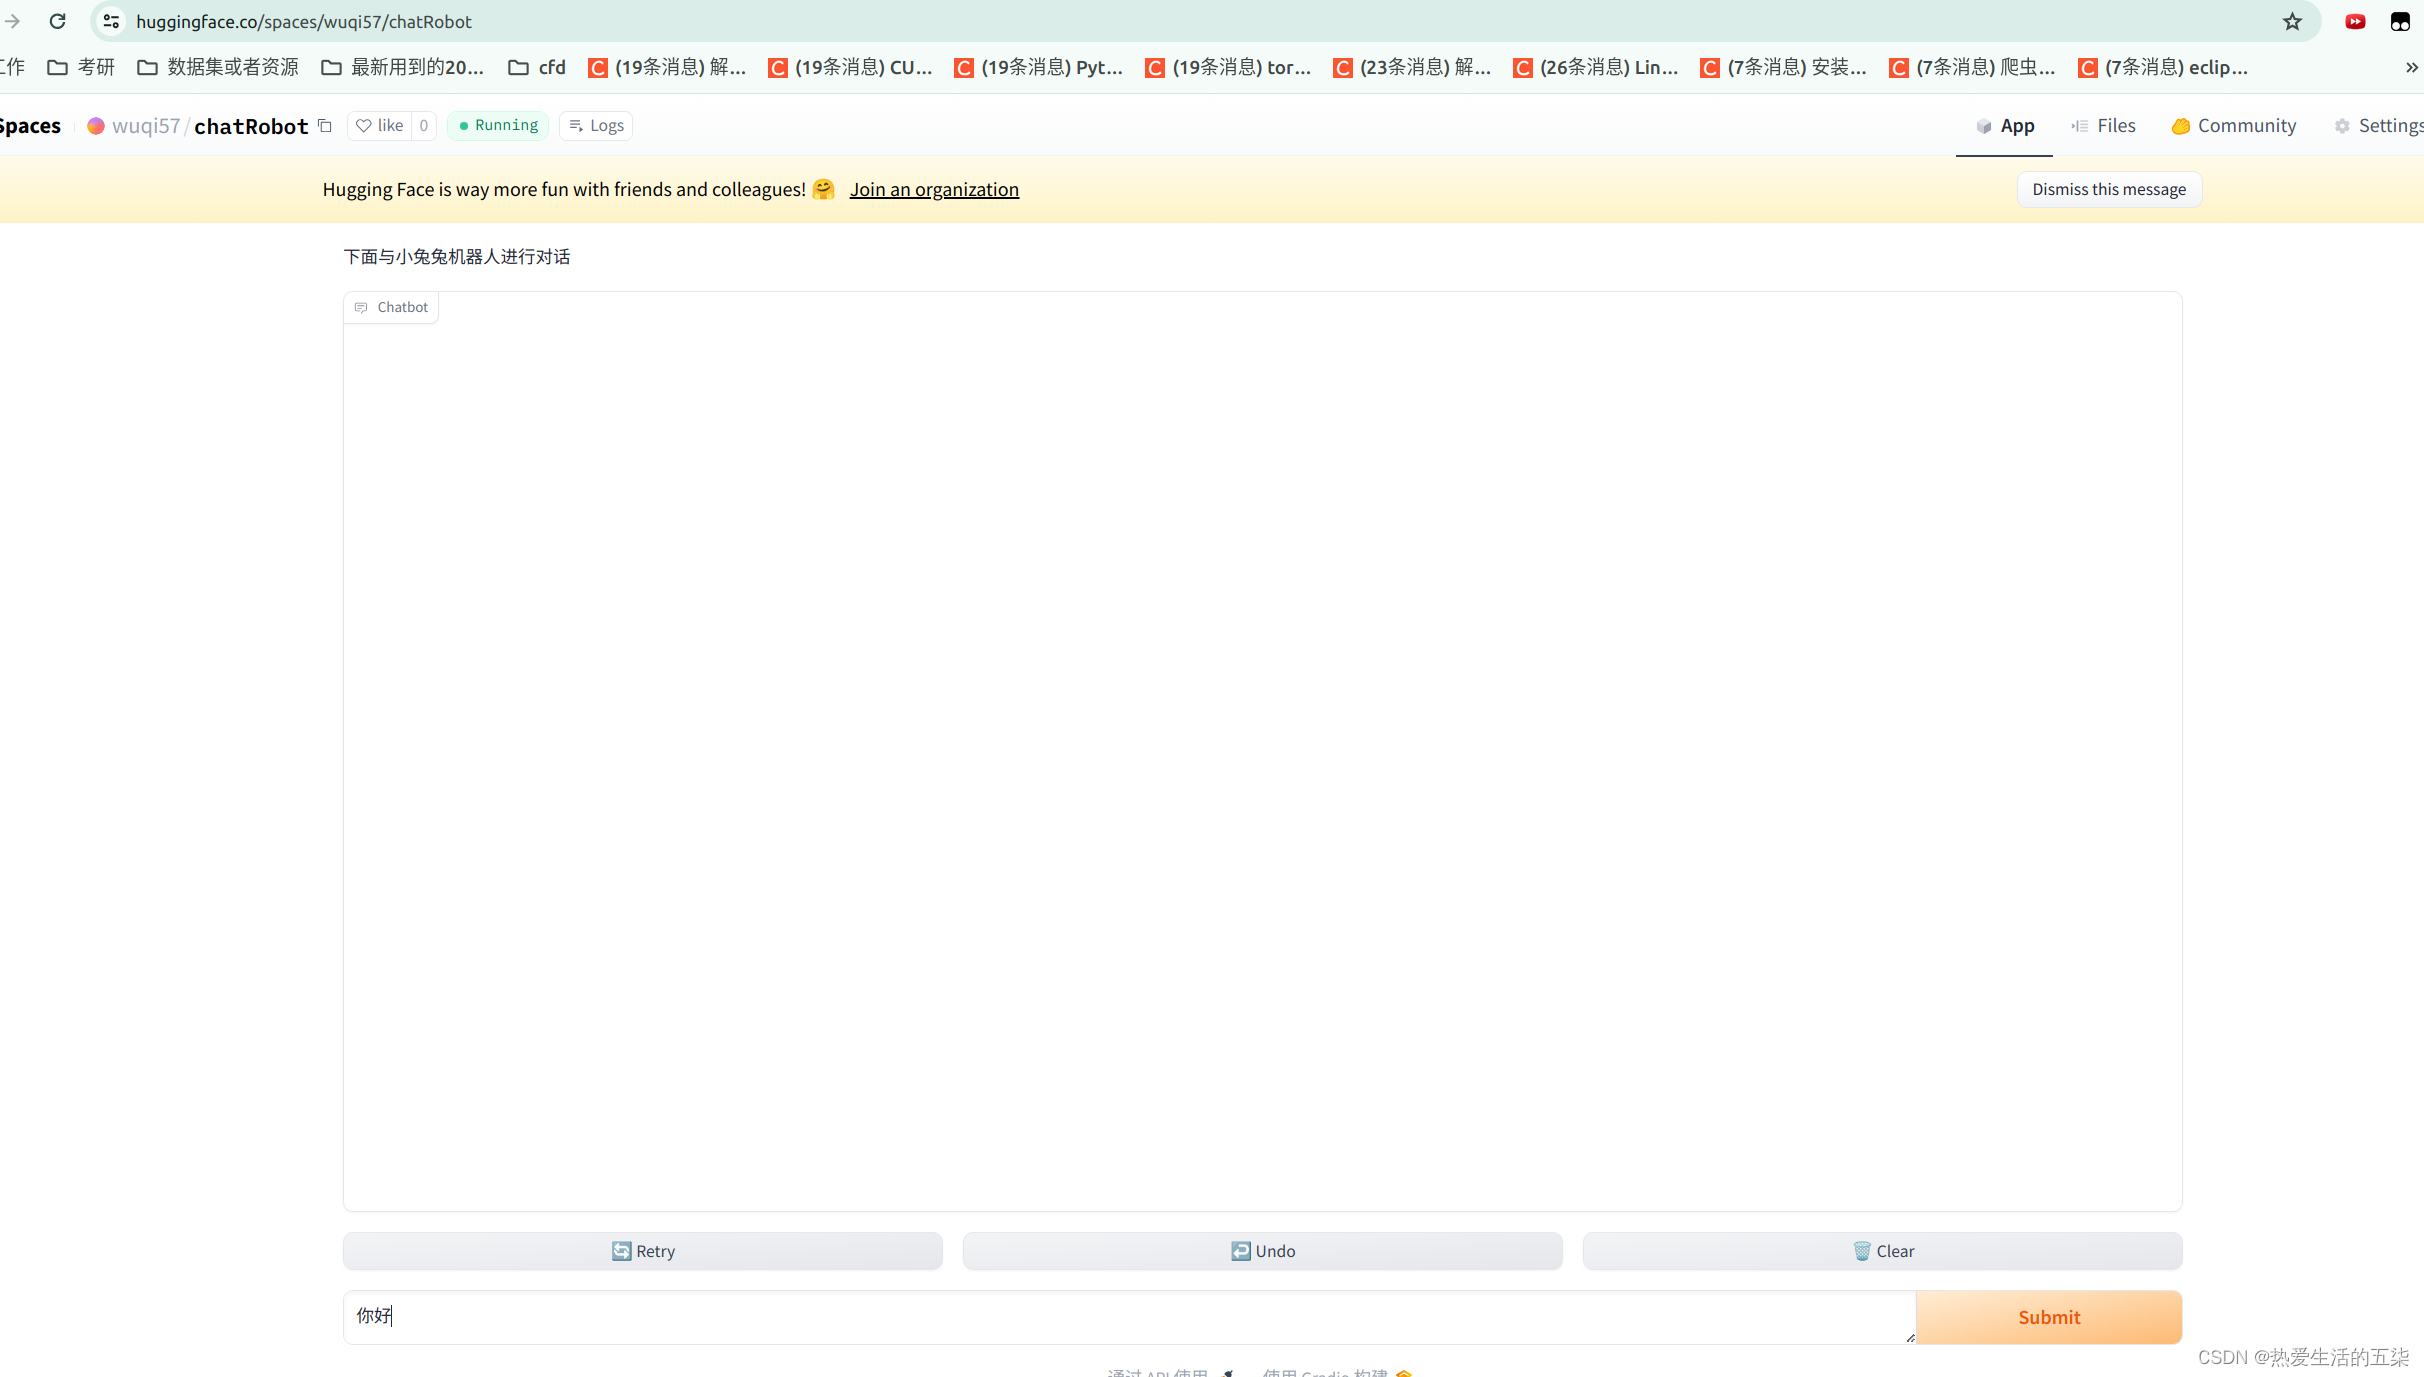Submit the typed message

click(2048, 1317)
